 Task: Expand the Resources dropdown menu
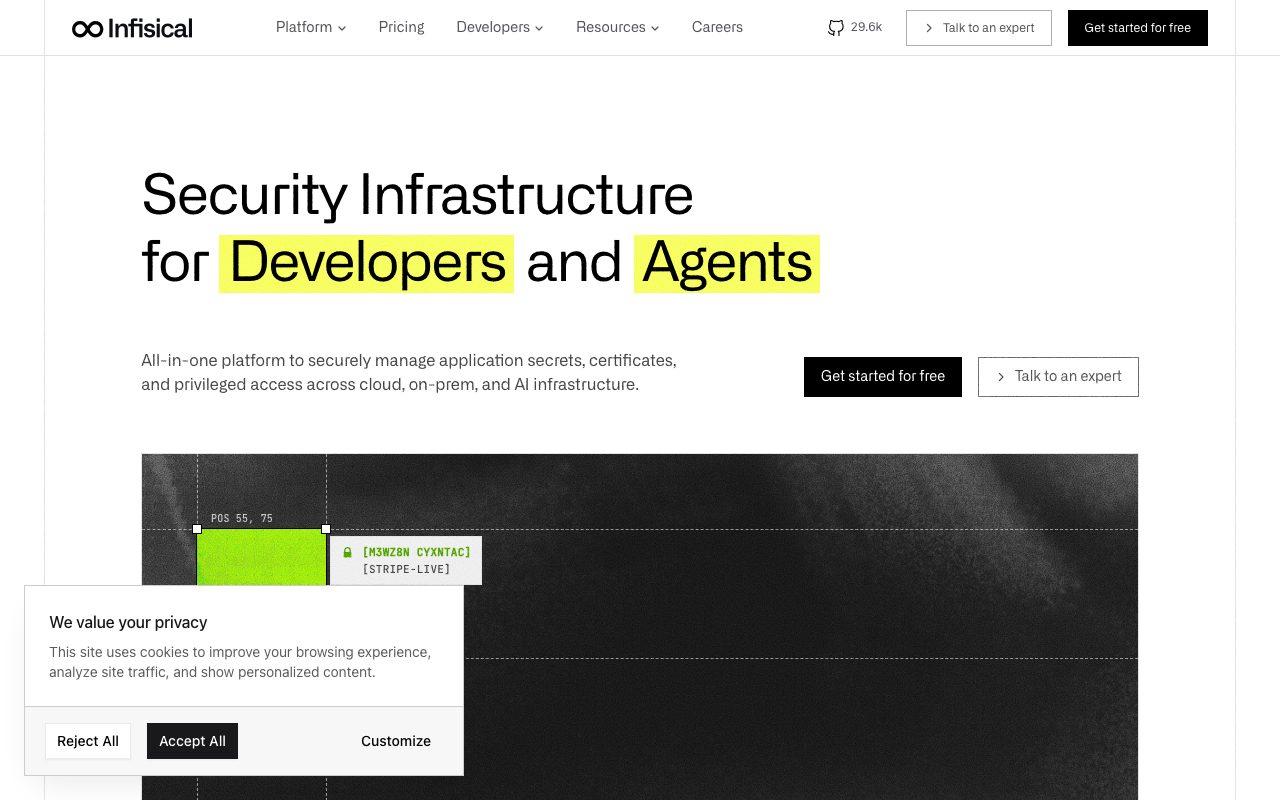(618, 27)
